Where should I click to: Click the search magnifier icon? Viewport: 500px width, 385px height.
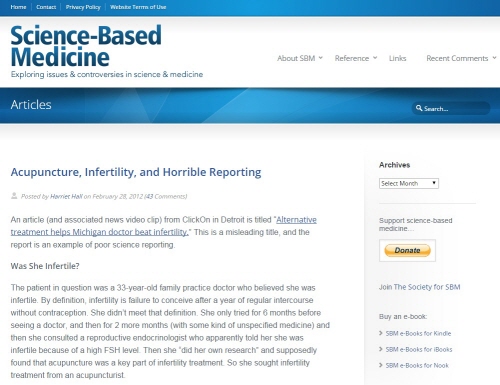(419, 108)
